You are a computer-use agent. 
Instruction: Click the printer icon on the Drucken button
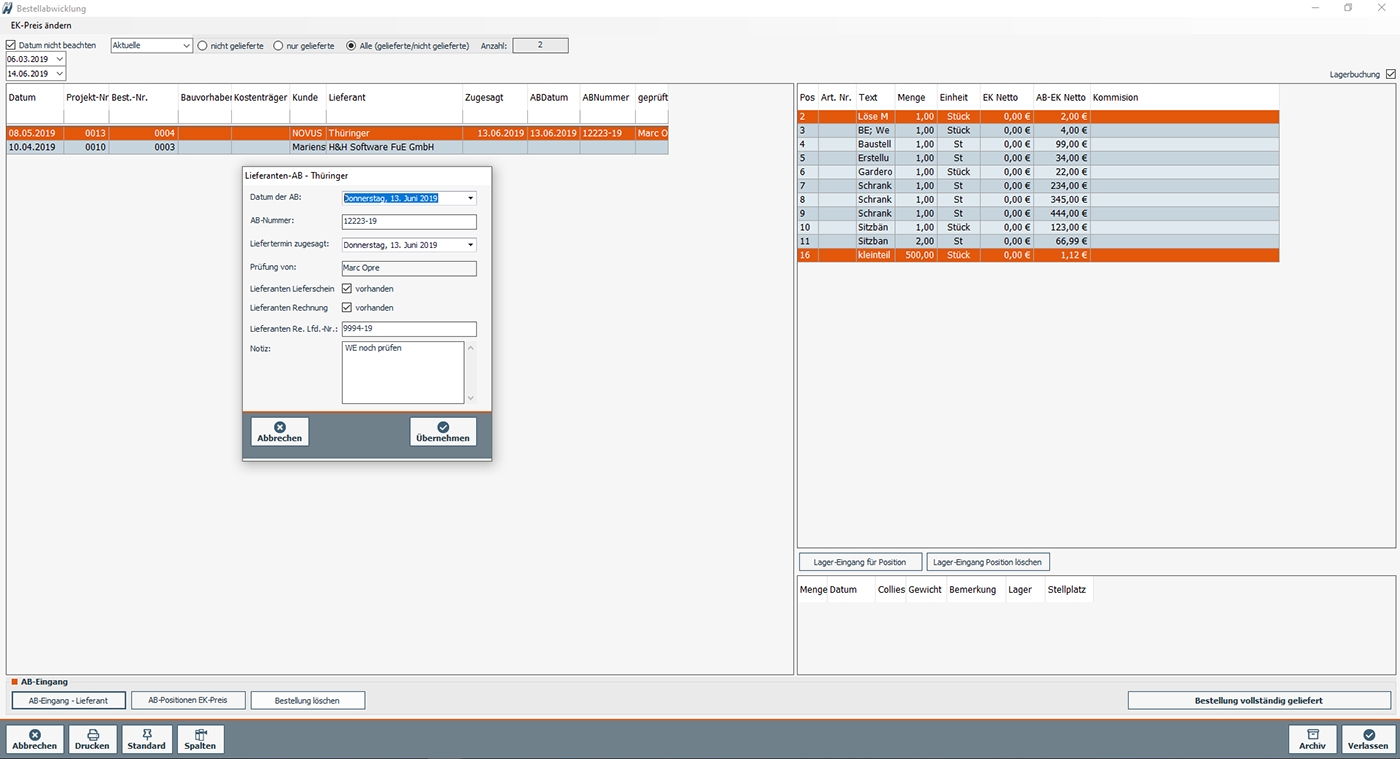(92, 733)
